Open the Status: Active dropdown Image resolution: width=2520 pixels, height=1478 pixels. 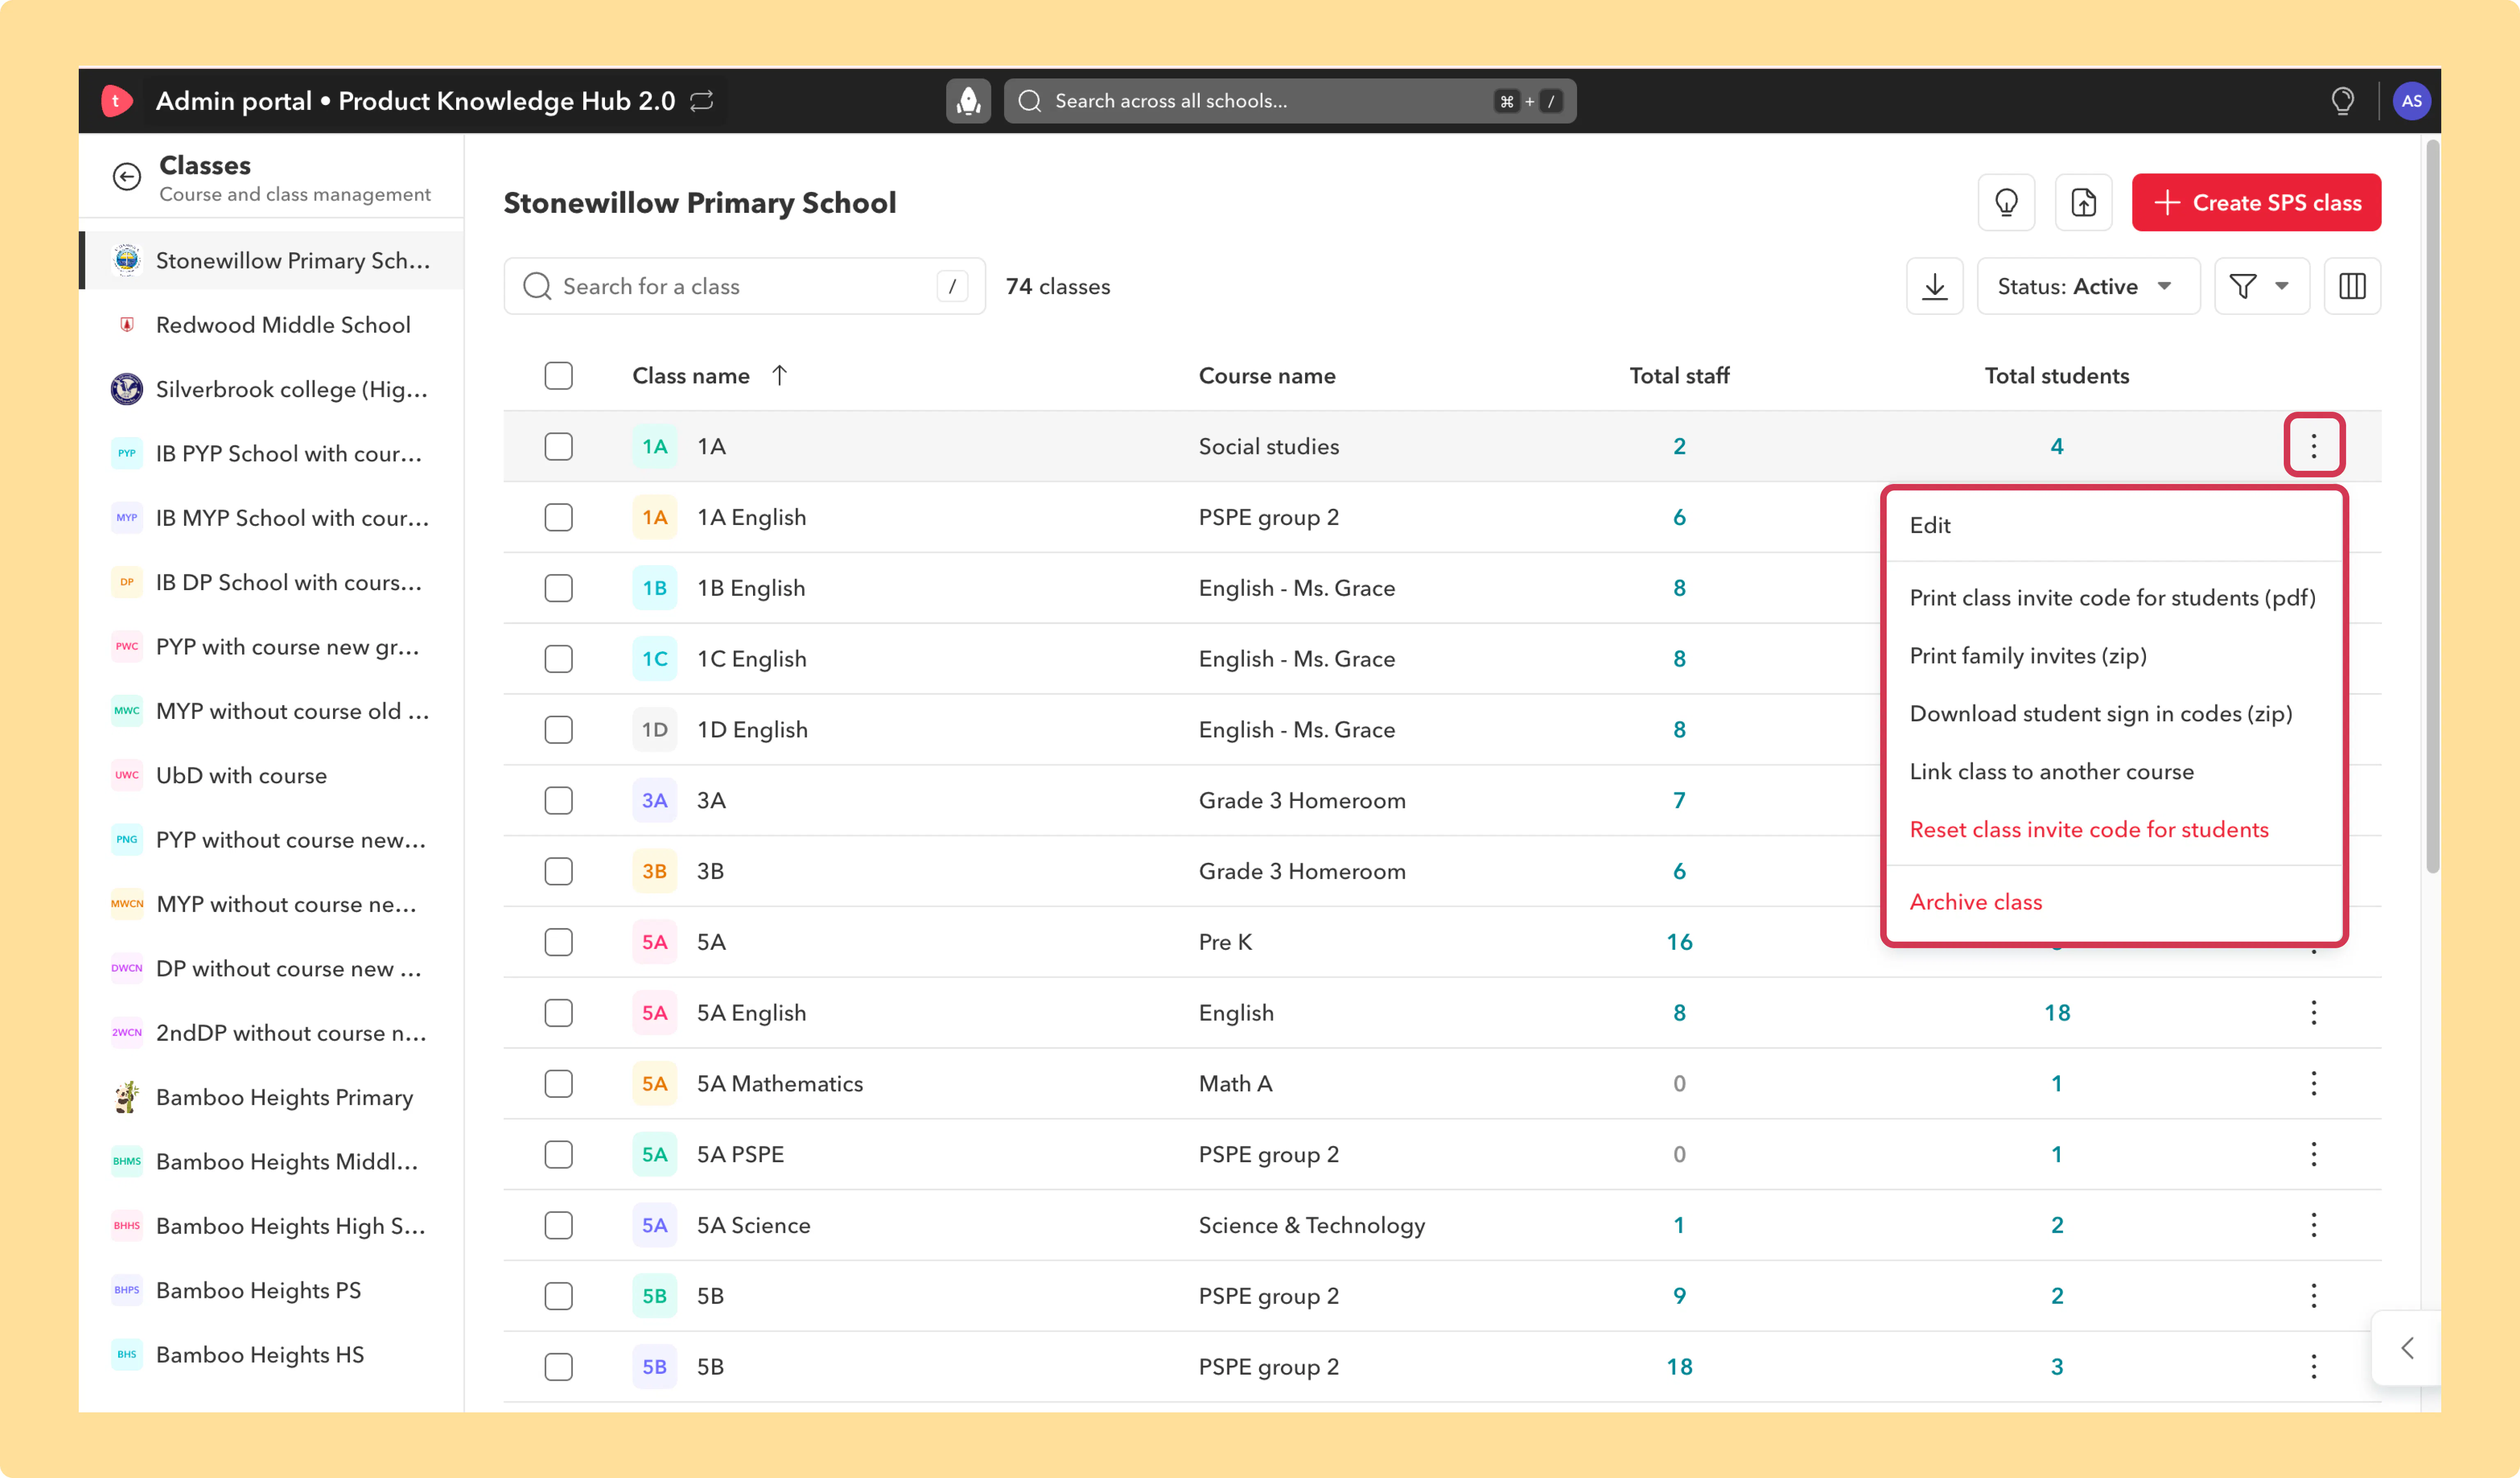tap(2088, 286)
